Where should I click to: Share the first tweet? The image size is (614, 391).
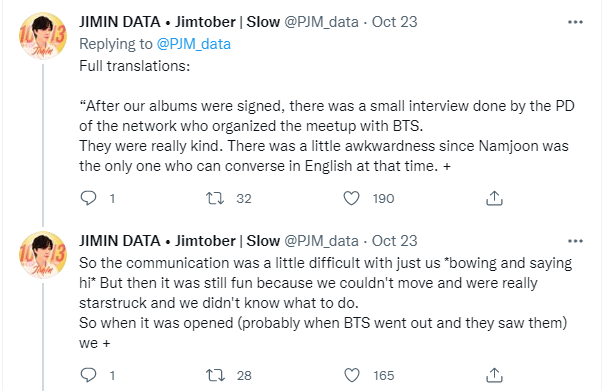[494, 198]
